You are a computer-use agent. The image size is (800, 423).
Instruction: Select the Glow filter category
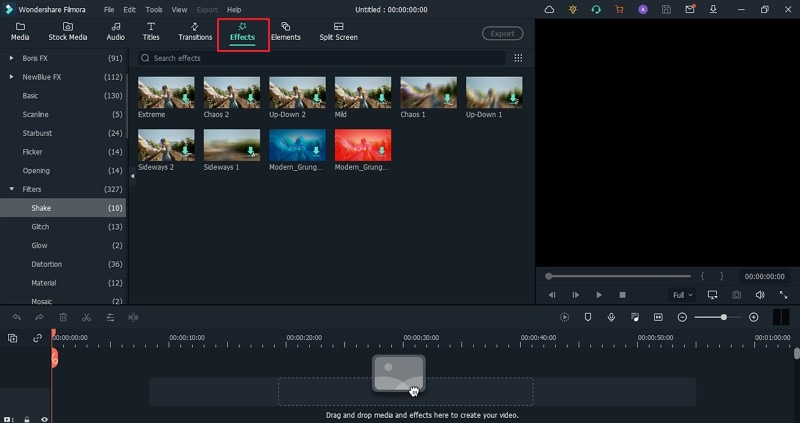[x=63, y=245]
